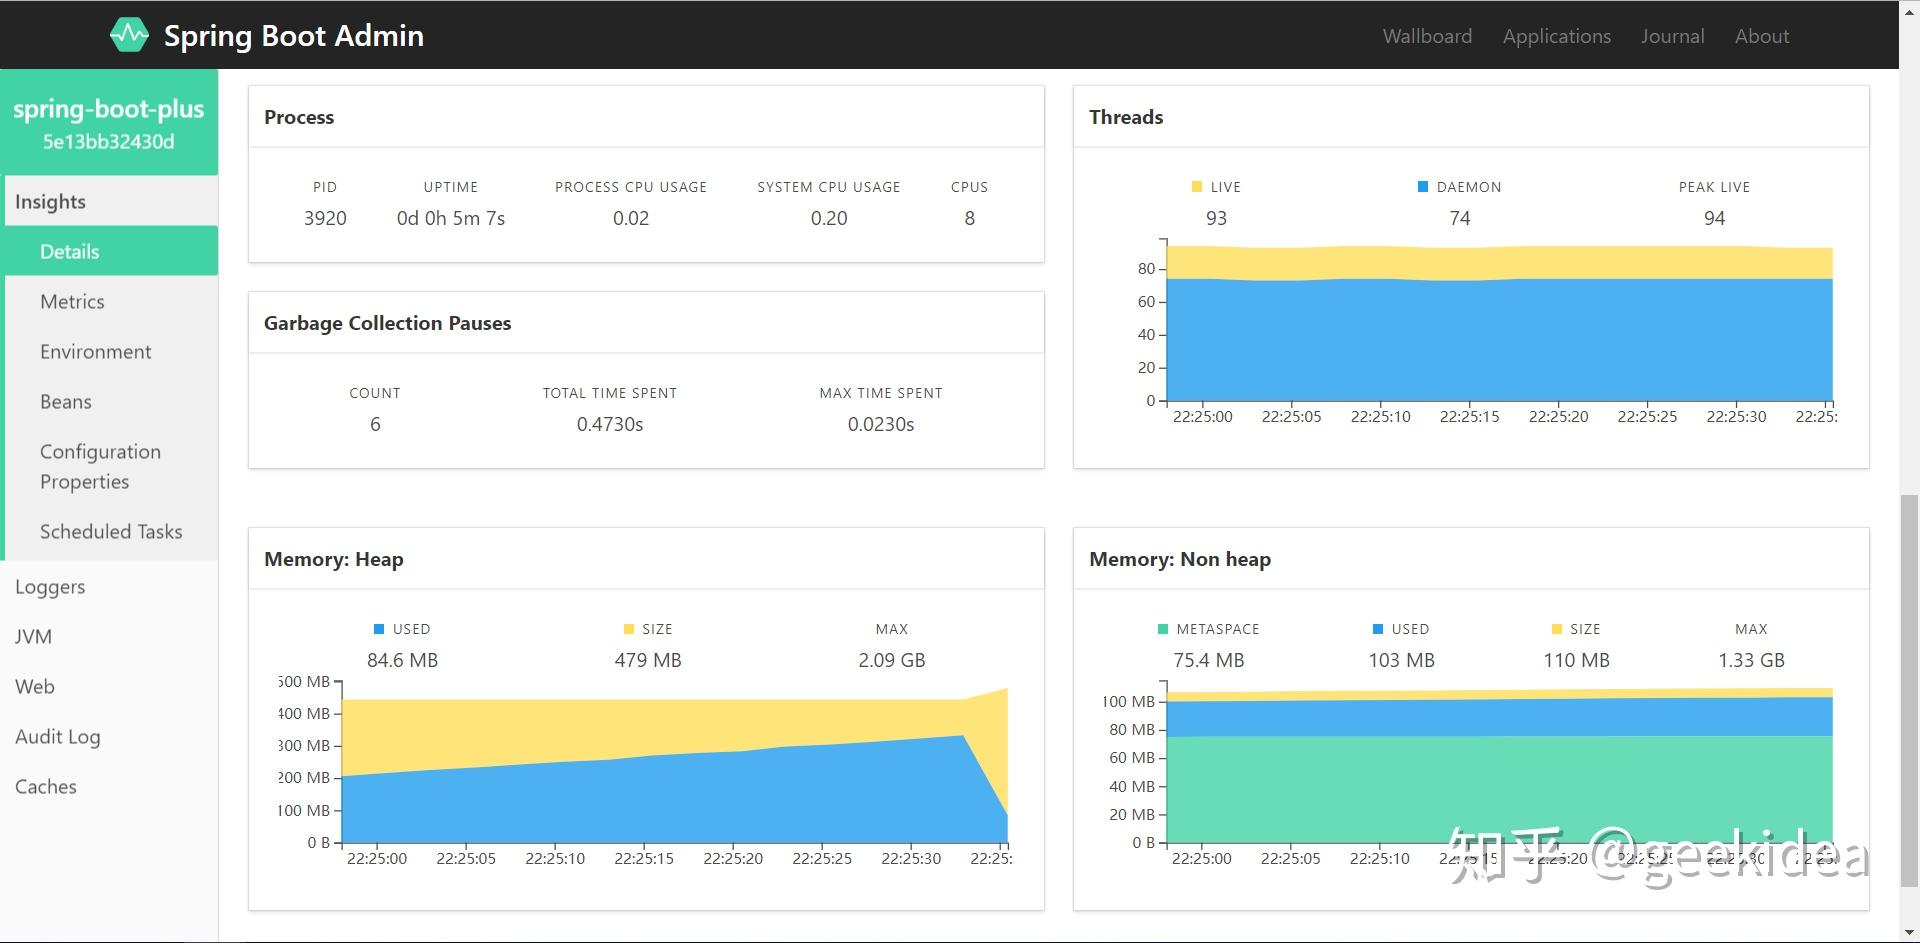Go to the Journal page
1920x943 pixels.
point(1672,36)
